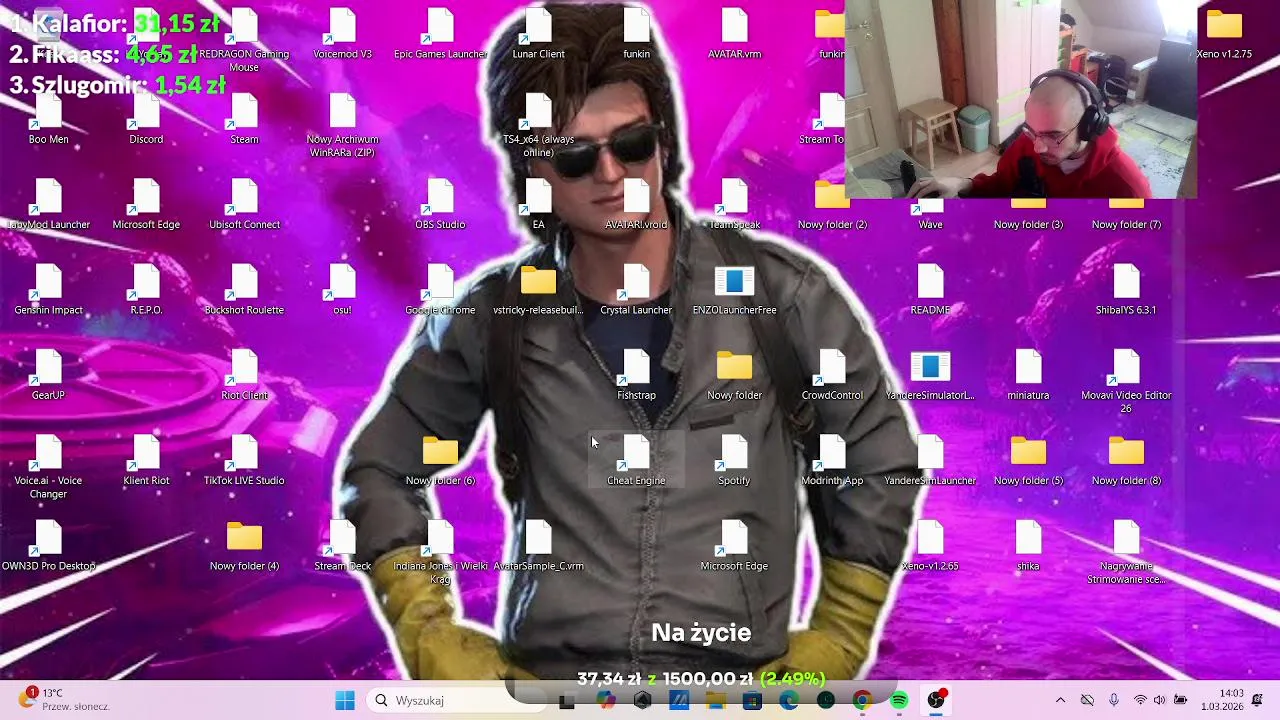Select the Steam desktop shortcut
Viewport: 1280px width, 720px height.
click(244, 121)
